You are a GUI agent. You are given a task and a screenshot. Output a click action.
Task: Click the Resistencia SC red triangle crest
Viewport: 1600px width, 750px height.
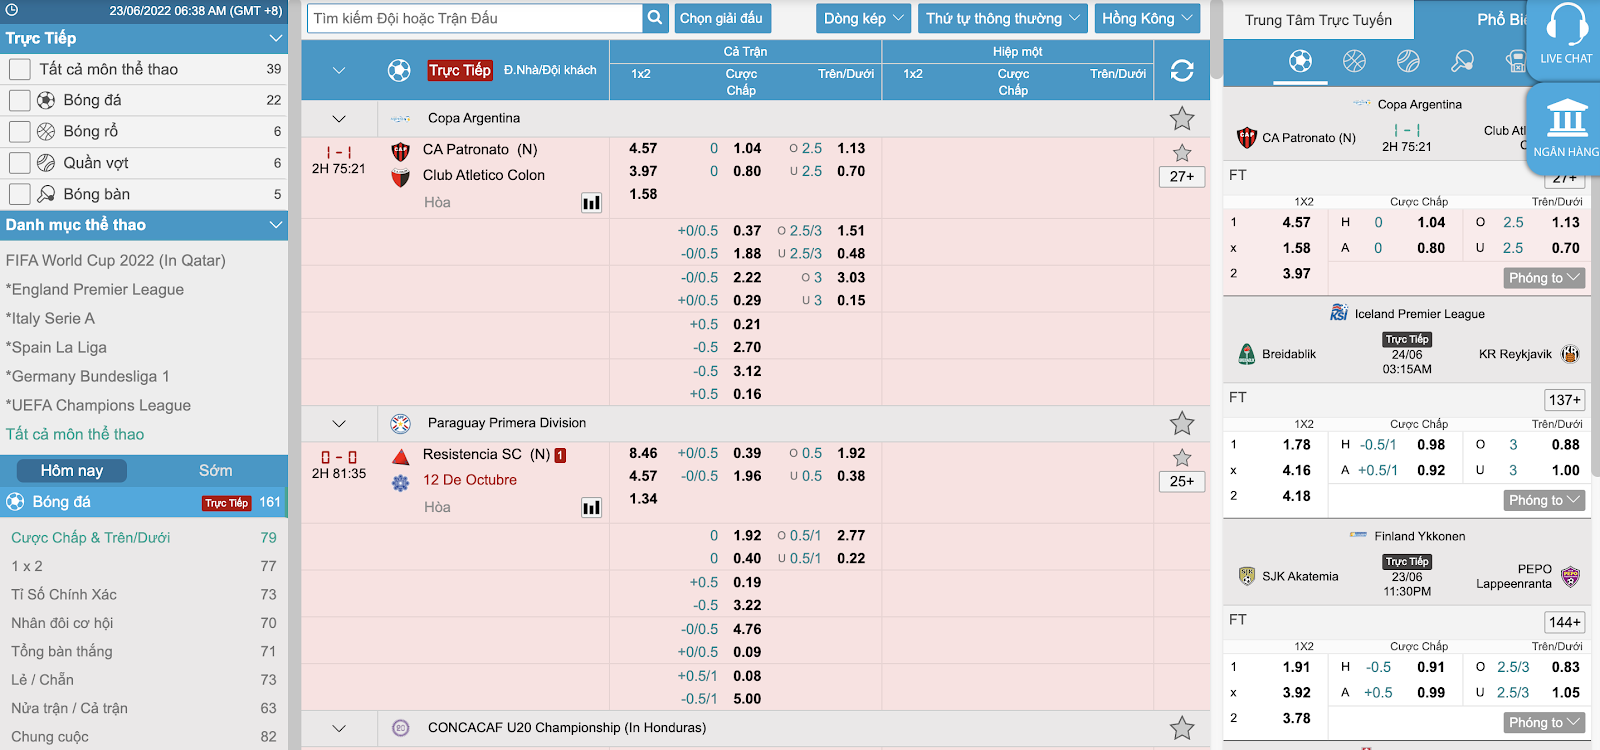(x=401, y=457)
